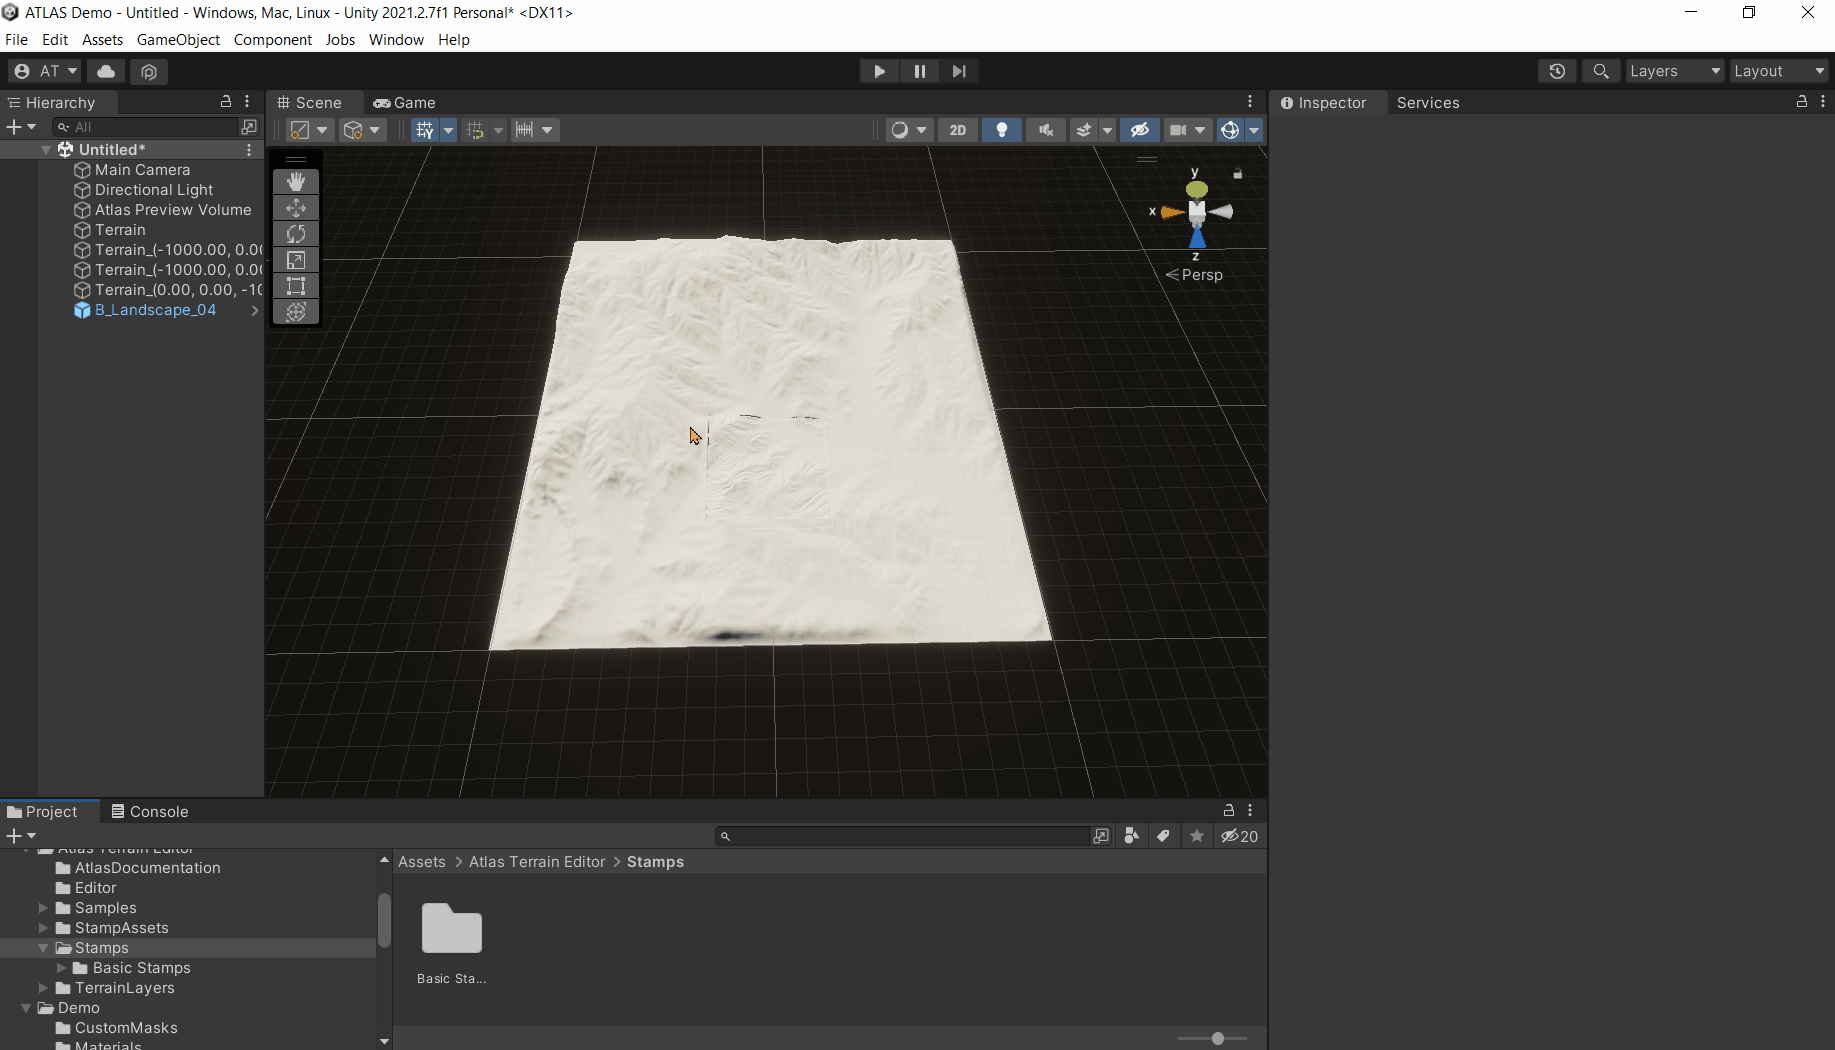Image resolution: width=1835 pixels, height=1050 pixels.
Task: Select the Hand tool in the Scene view
Action: [x=296, y=181]
